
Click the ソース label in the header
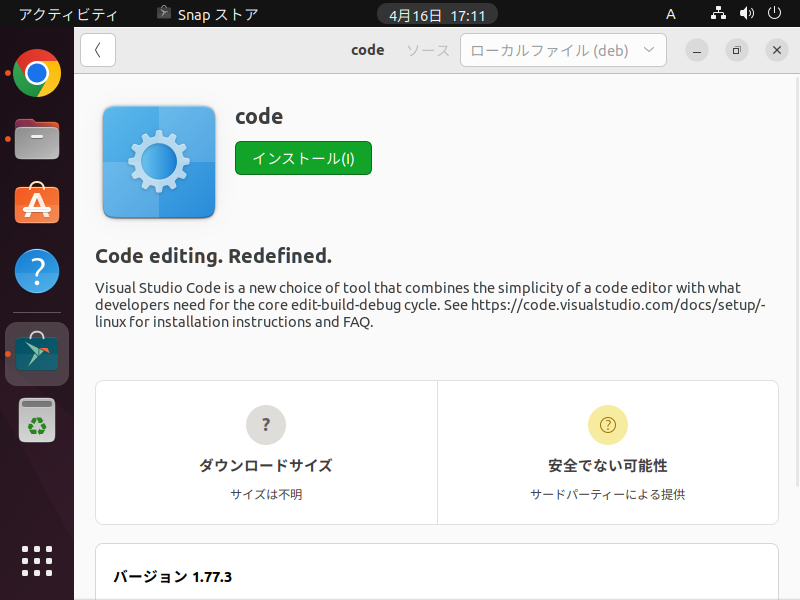point(428,51)
